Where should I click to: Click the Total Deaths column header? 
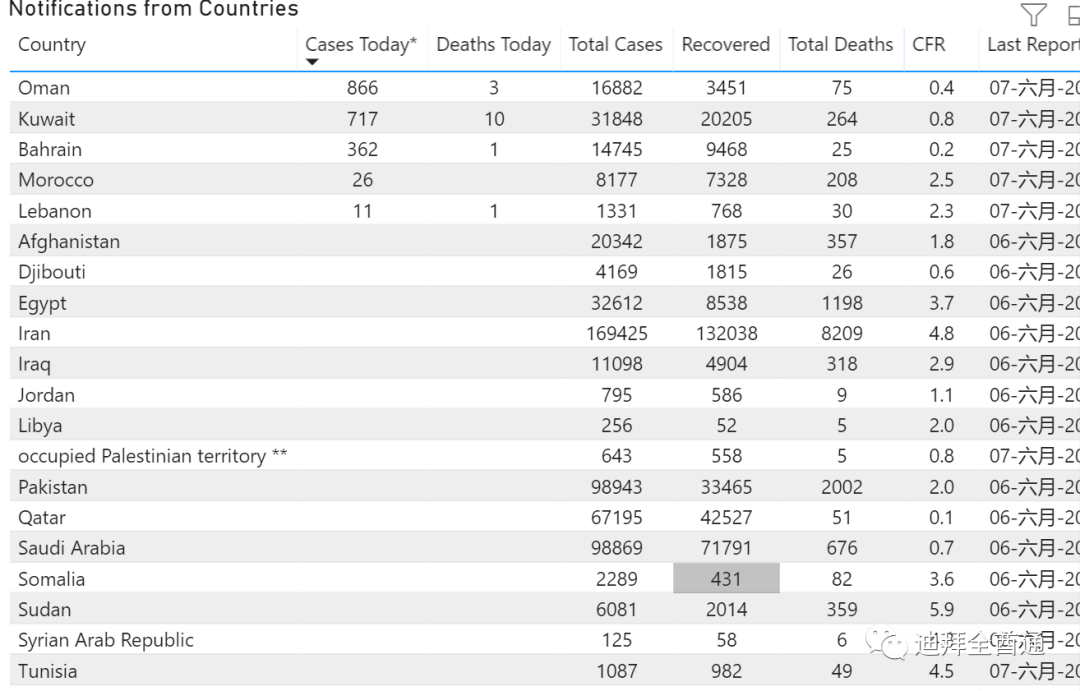tap(840, 45)
